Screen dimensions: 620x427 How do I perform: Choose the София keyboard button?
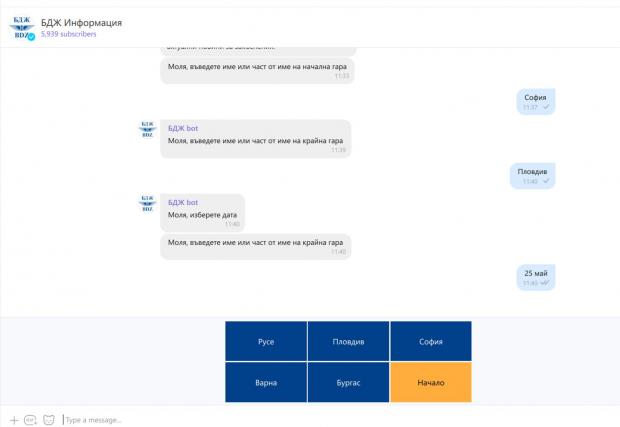[x=431, y=342]
